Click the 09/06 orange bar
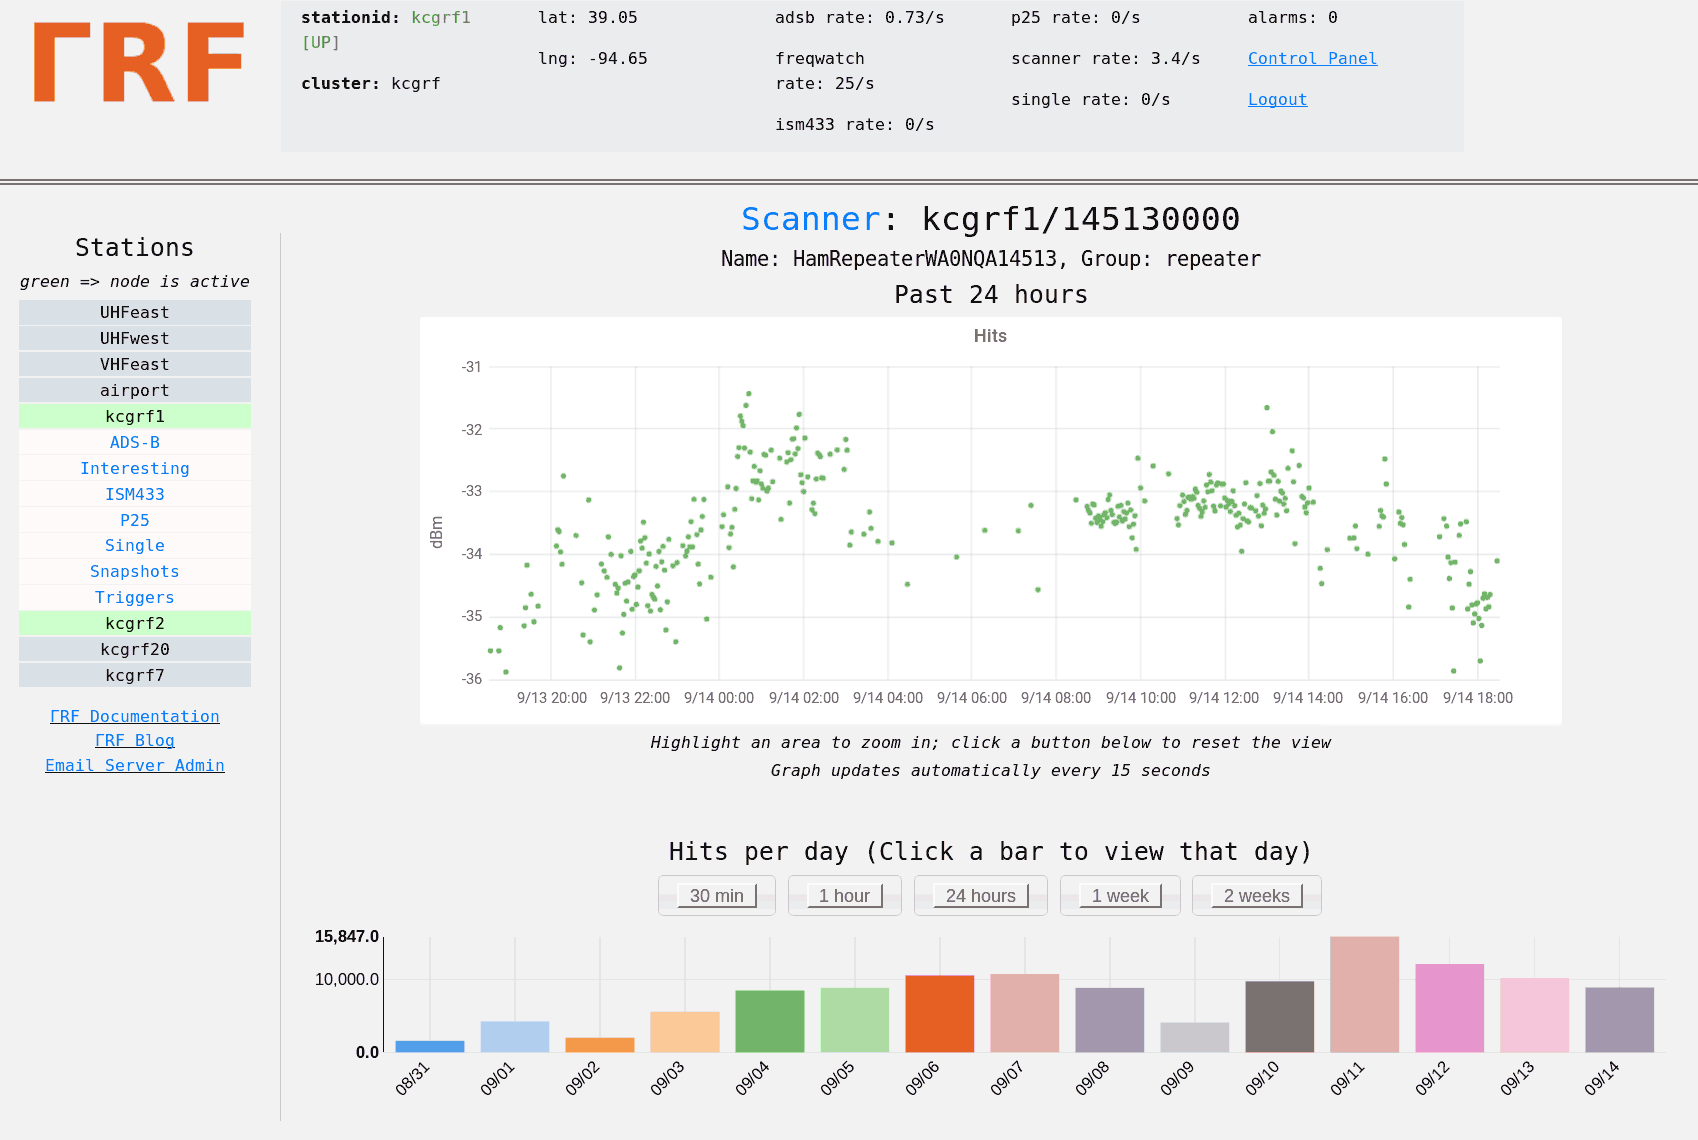Image resolution: width=1698 pixels, height=1140 pixels. click(x=940, y=1014)
